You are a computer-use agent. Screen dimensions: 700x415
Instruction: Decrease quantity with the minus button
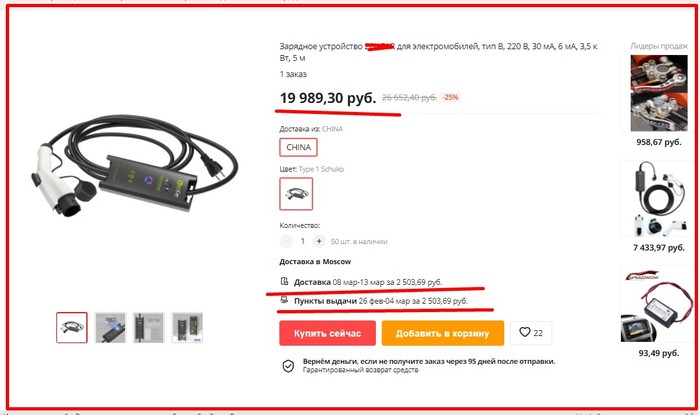tap(286, 241)
